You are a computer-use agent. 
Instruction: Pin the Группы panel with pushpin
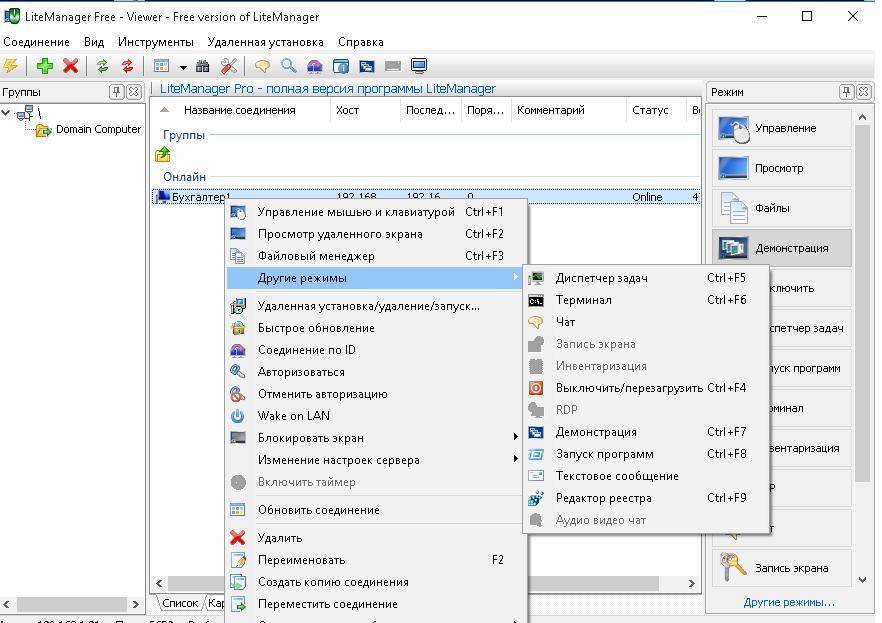116,92
